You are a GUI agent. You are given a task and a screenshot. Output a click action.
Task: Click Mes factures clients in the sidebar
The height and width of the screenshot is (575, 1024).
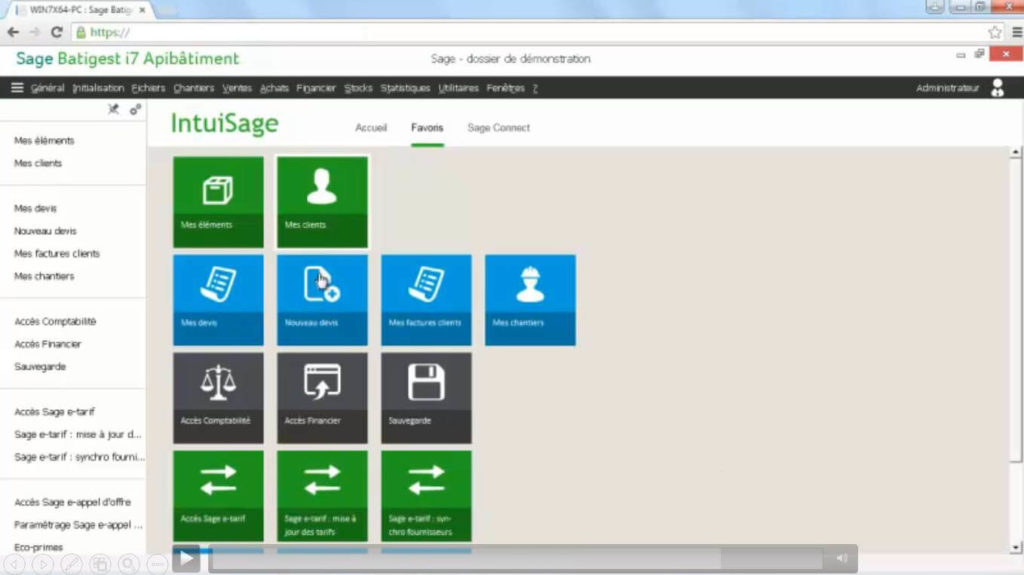point(57,254)
